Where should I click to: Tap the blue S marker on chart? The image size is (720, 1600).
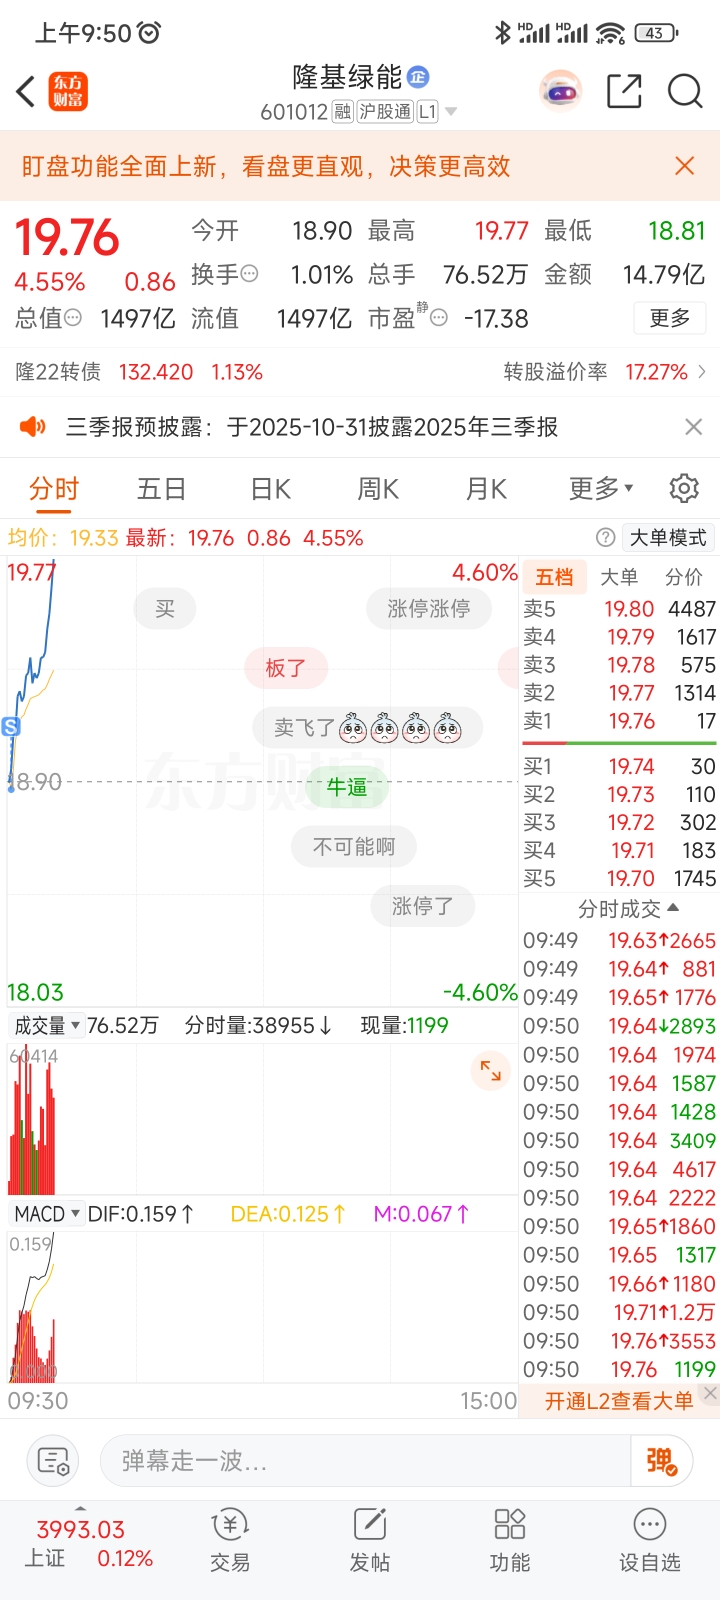[11, 727]
